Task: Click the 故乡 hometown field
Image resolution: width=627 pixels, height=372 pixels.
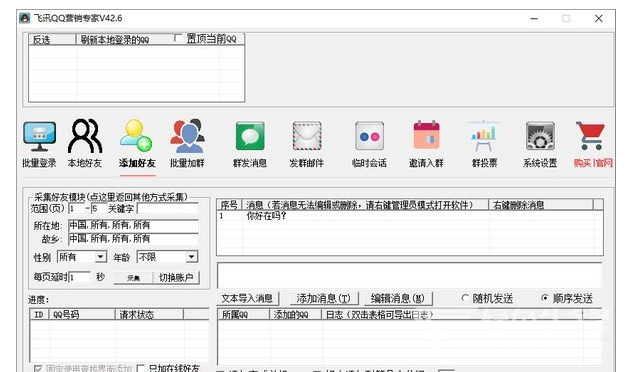Action: pyautogui.click(x=134, y=239)
